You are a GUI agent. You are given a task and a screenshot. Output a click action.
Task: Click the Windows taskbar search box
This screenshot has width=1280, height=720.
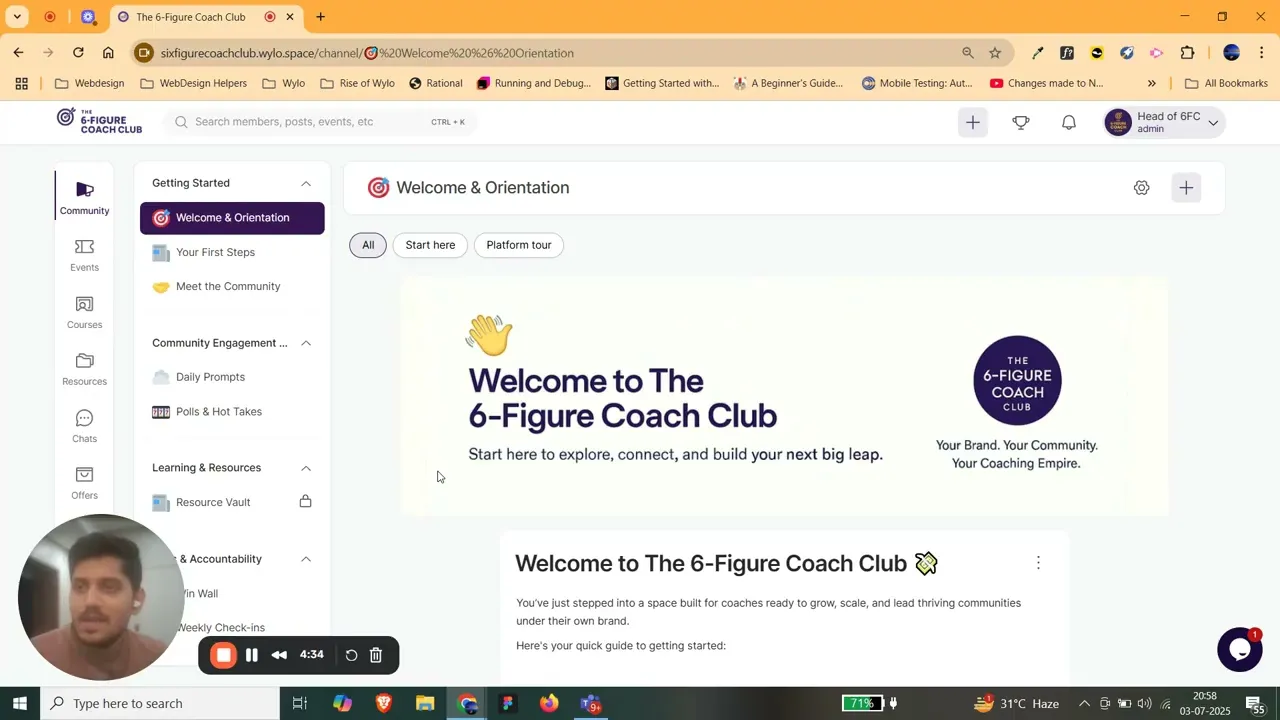coord(160,704)
